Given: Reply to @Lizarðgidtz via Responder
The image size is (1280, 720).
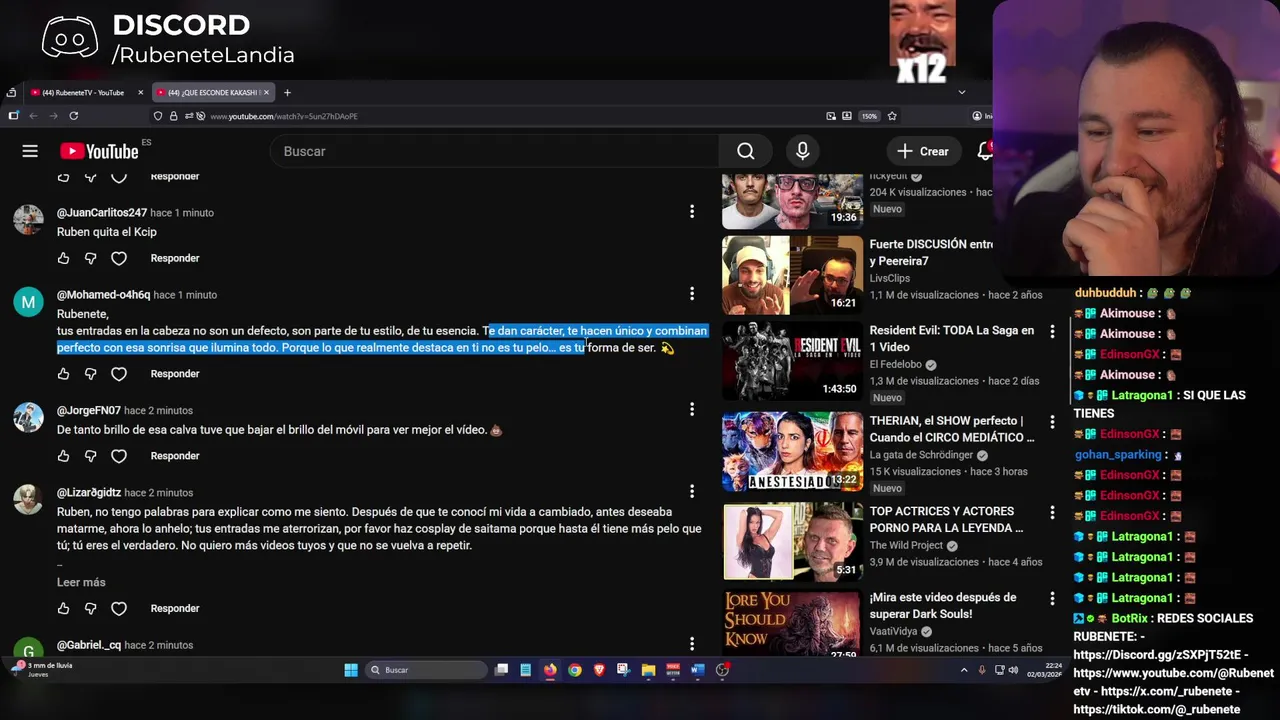Looking at the screenshot, I should (x=175, y=608).
